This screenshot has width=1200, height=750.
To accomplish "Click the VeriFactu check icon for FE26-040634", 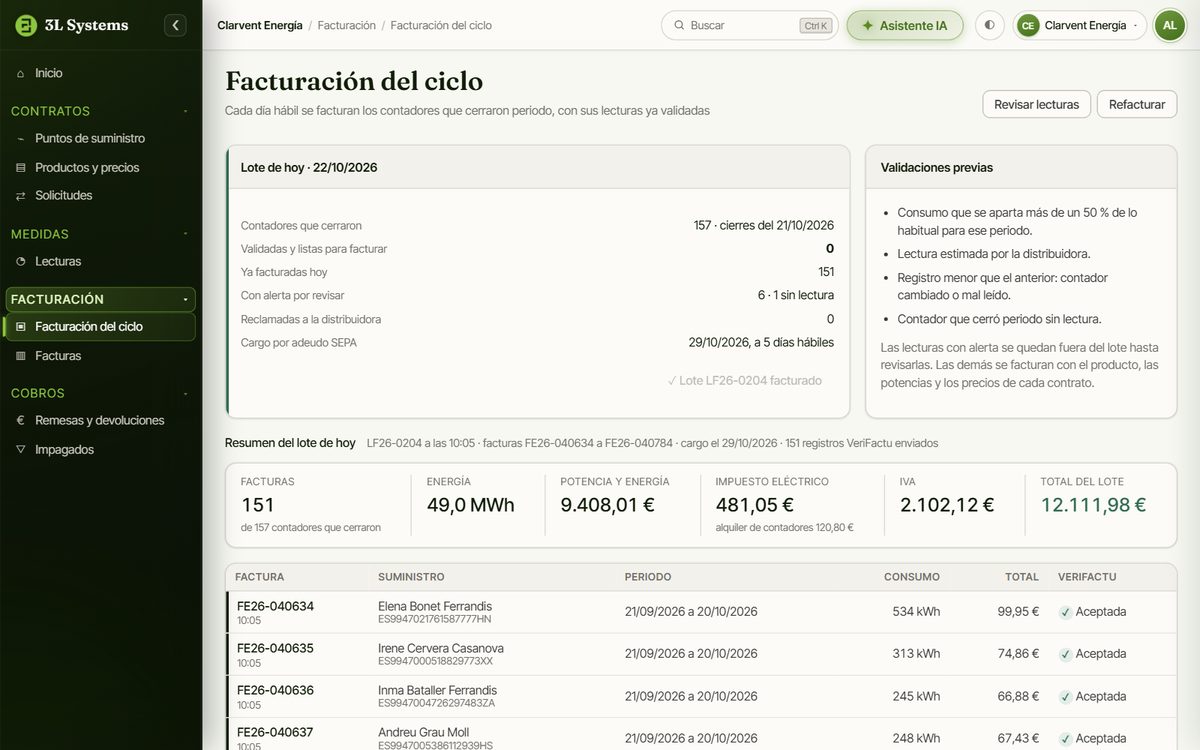I will tap(1065, 612).
